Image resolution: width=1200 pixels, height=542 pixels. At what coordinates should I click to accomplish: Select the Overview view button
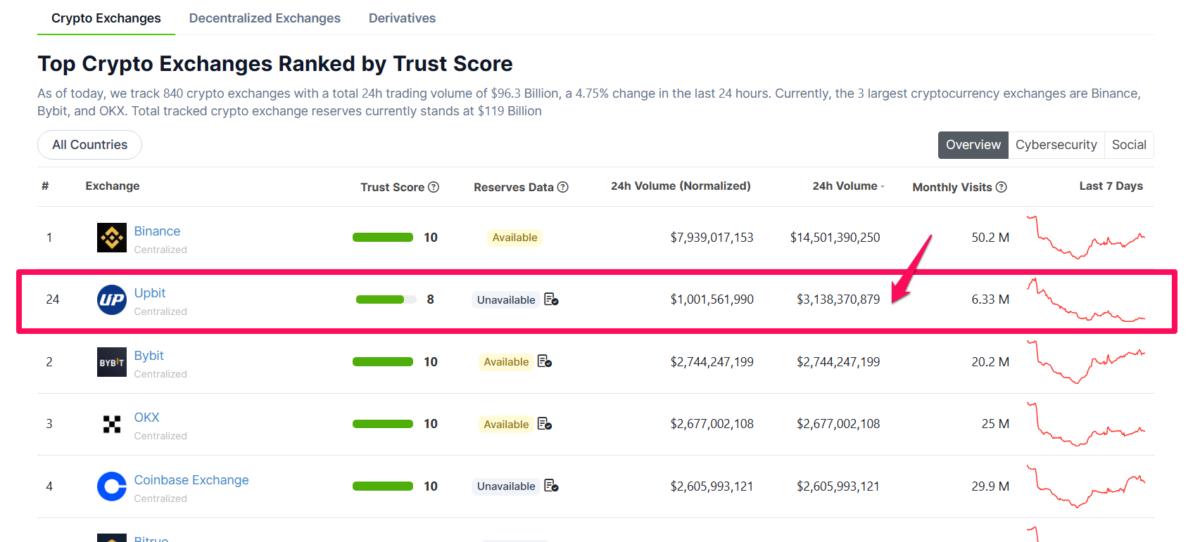coord(973,145)
